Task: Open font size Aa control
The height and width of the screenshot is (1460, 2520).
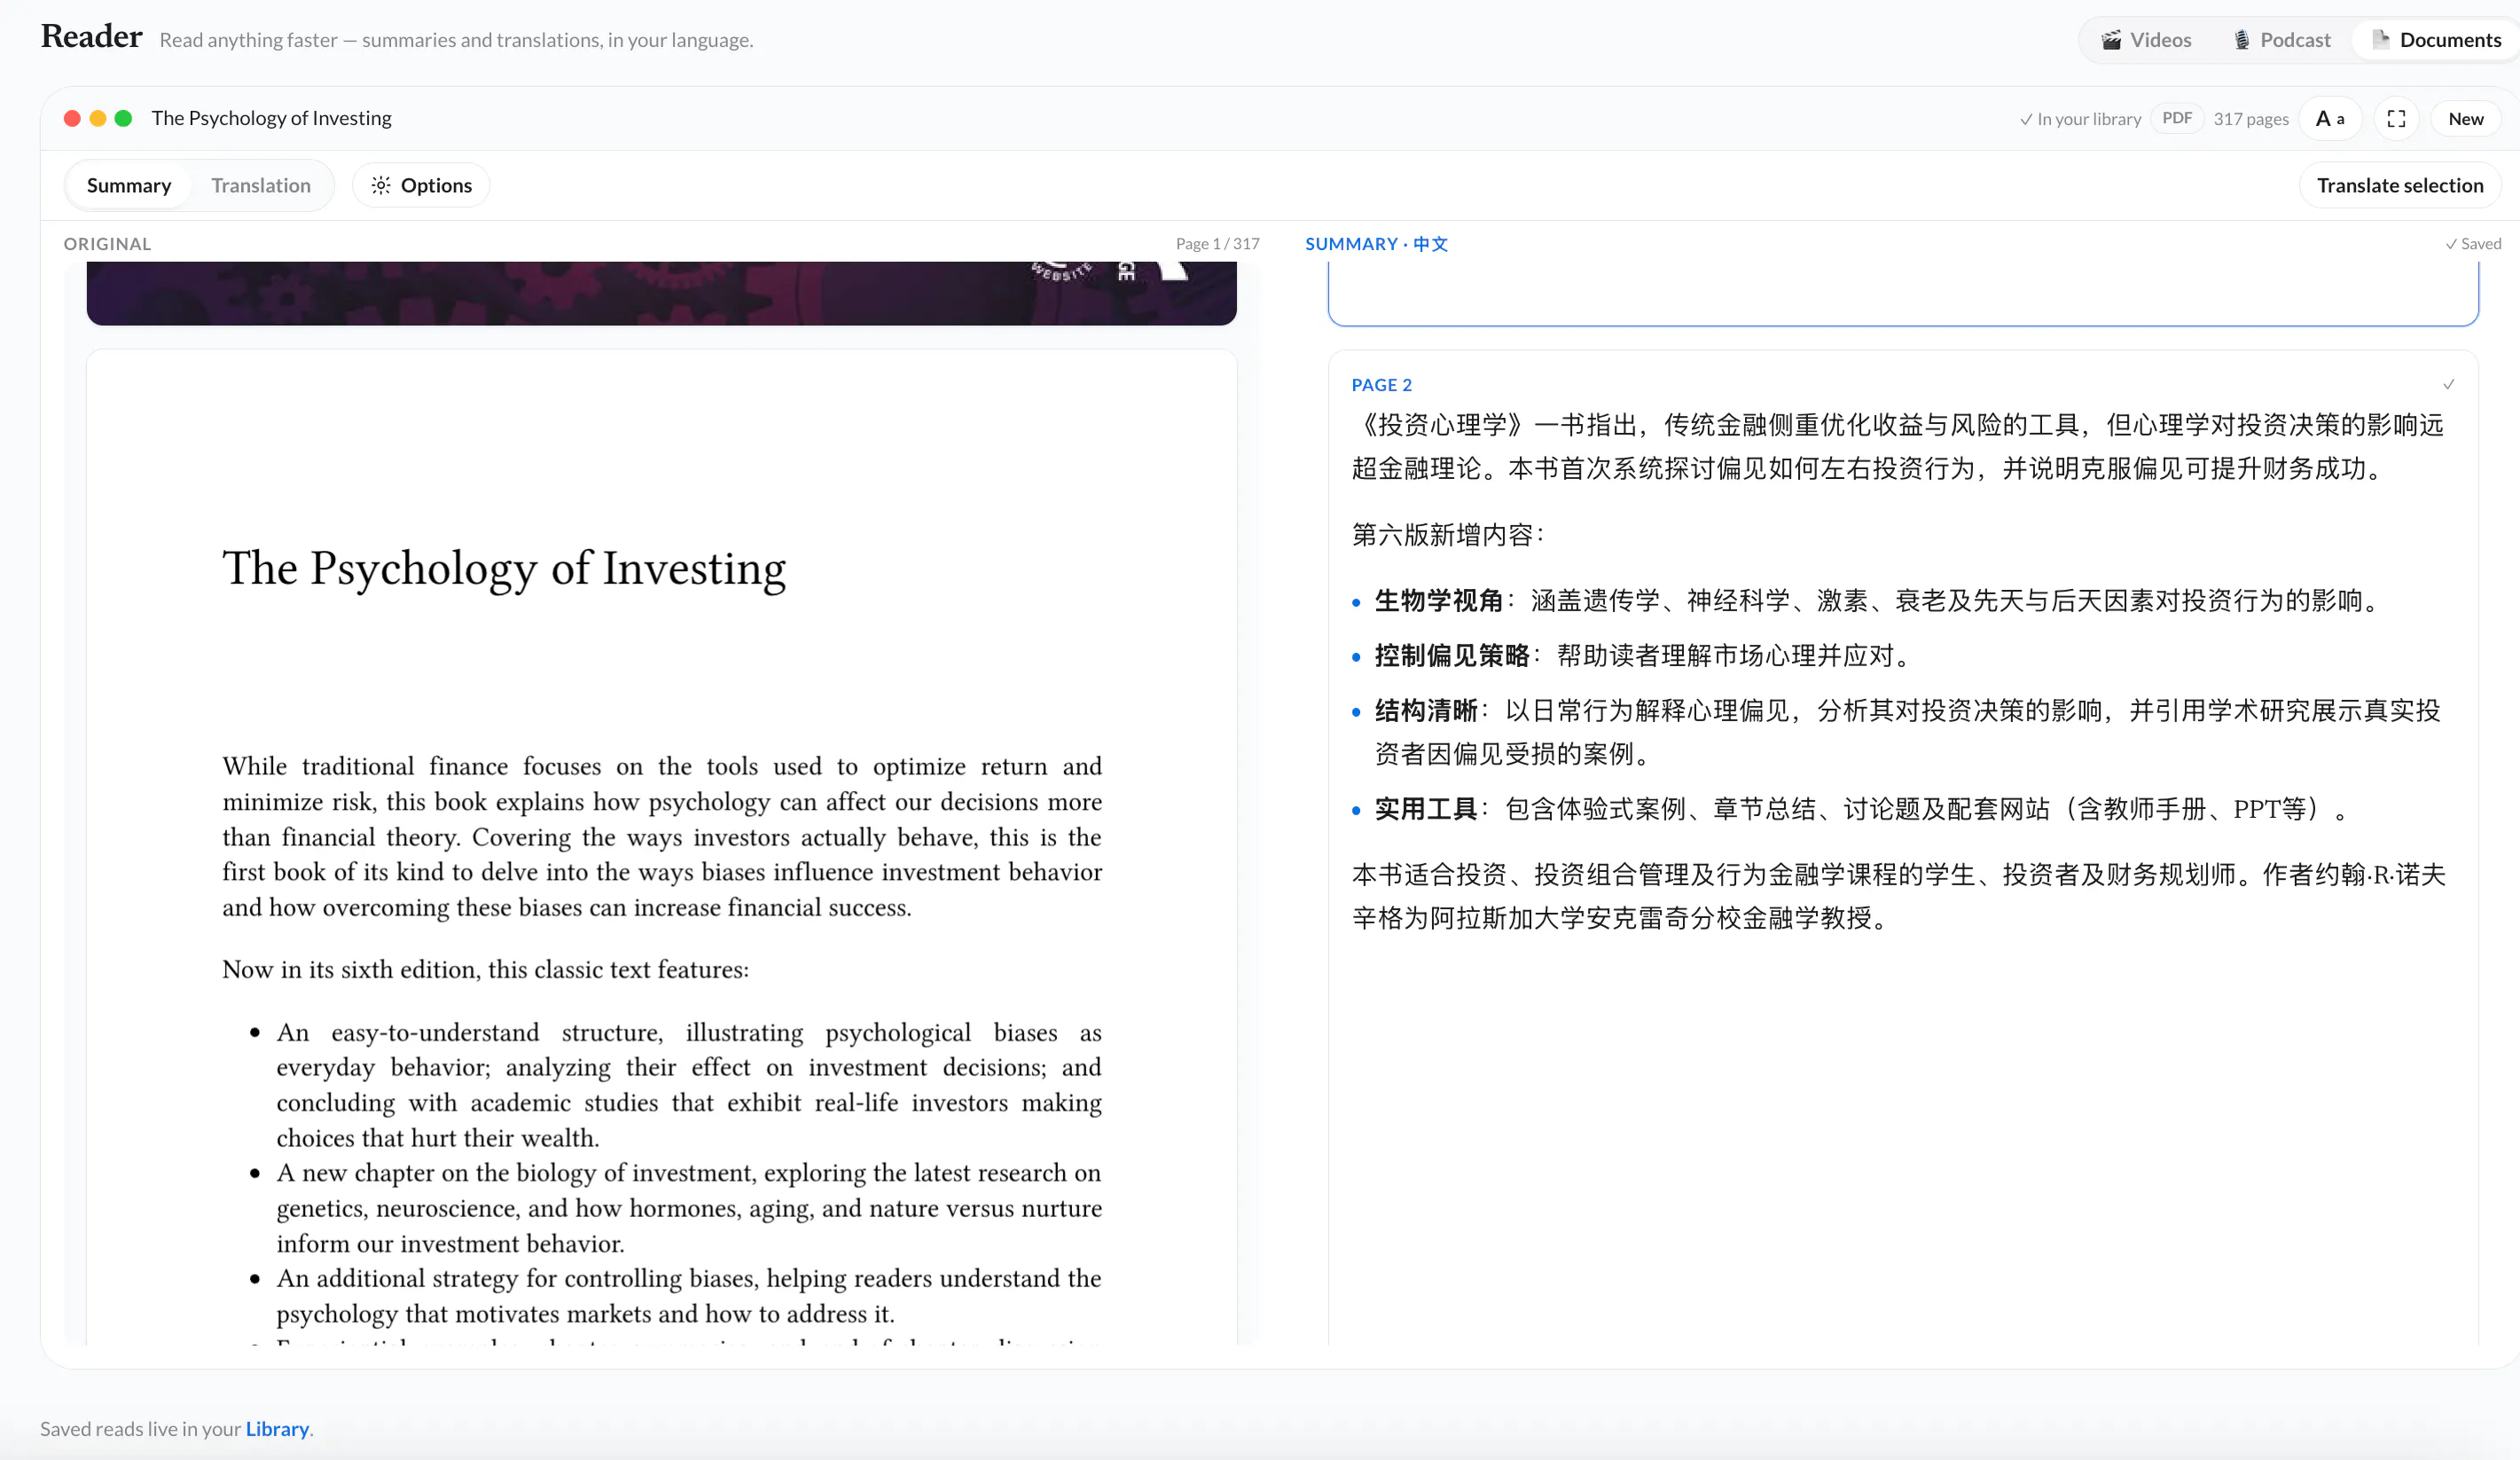Action: tap(2330, 119)
